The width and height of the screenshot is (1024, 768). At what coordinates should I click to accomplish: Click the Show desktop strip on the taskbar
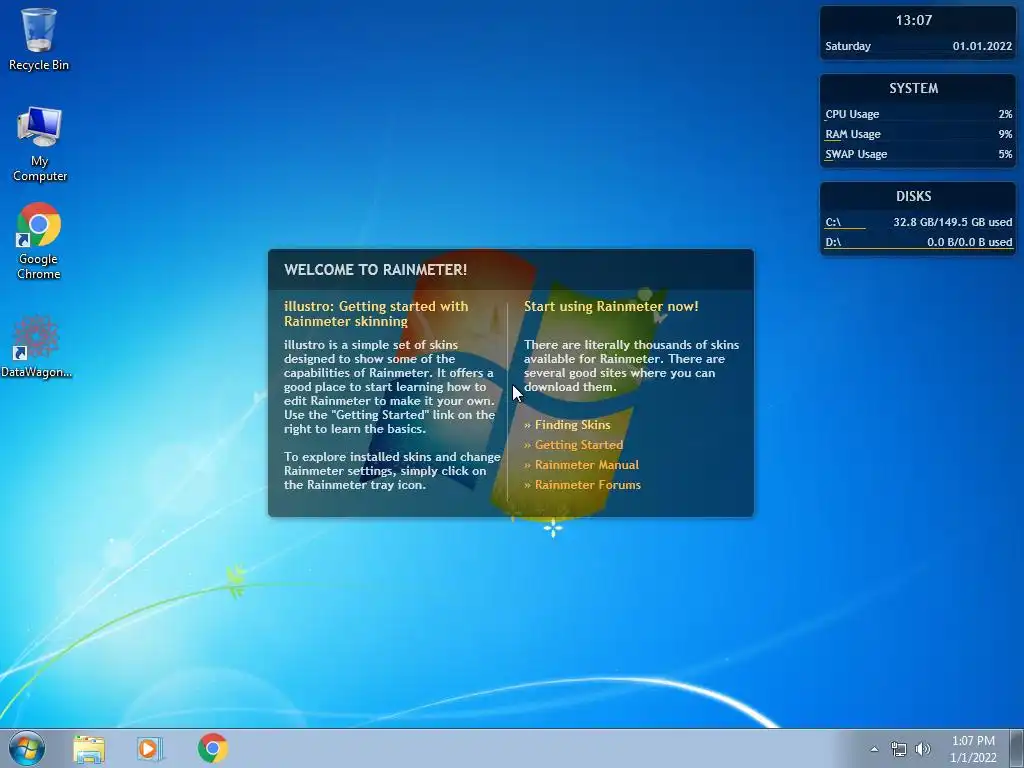pos(1017,748)
